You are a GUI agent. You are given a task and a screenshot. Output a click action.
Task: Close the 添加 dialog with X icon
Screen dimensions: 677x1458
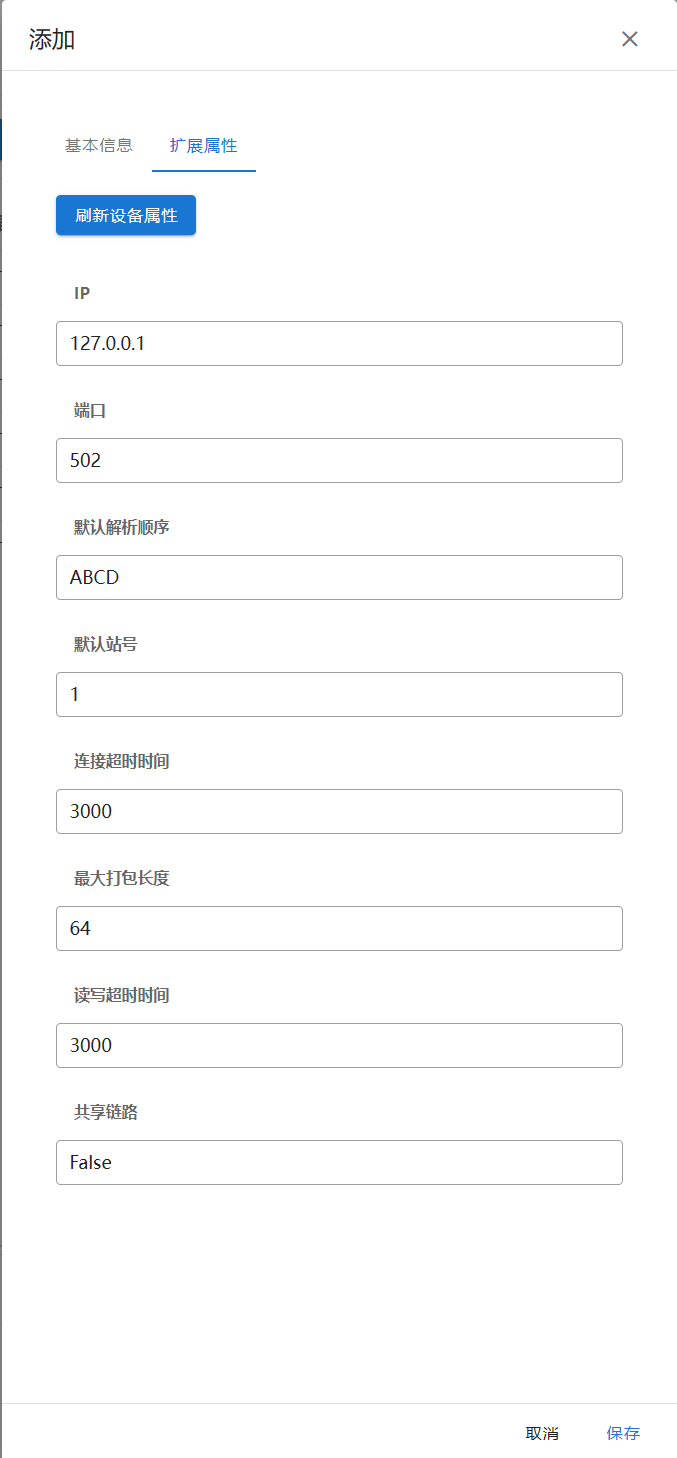[629, 39]
